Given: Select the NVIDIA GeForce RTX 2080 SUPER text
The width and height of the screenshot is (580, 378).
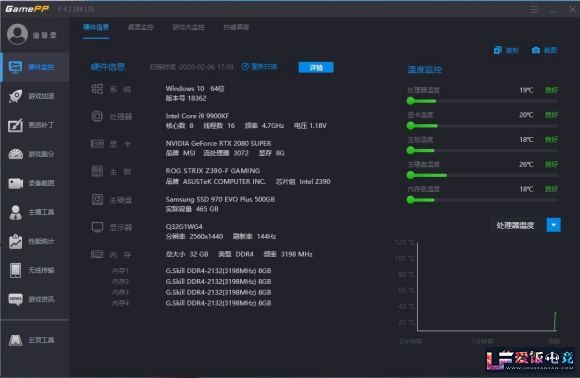Looking at the screenshot, I should click(218, 143).
